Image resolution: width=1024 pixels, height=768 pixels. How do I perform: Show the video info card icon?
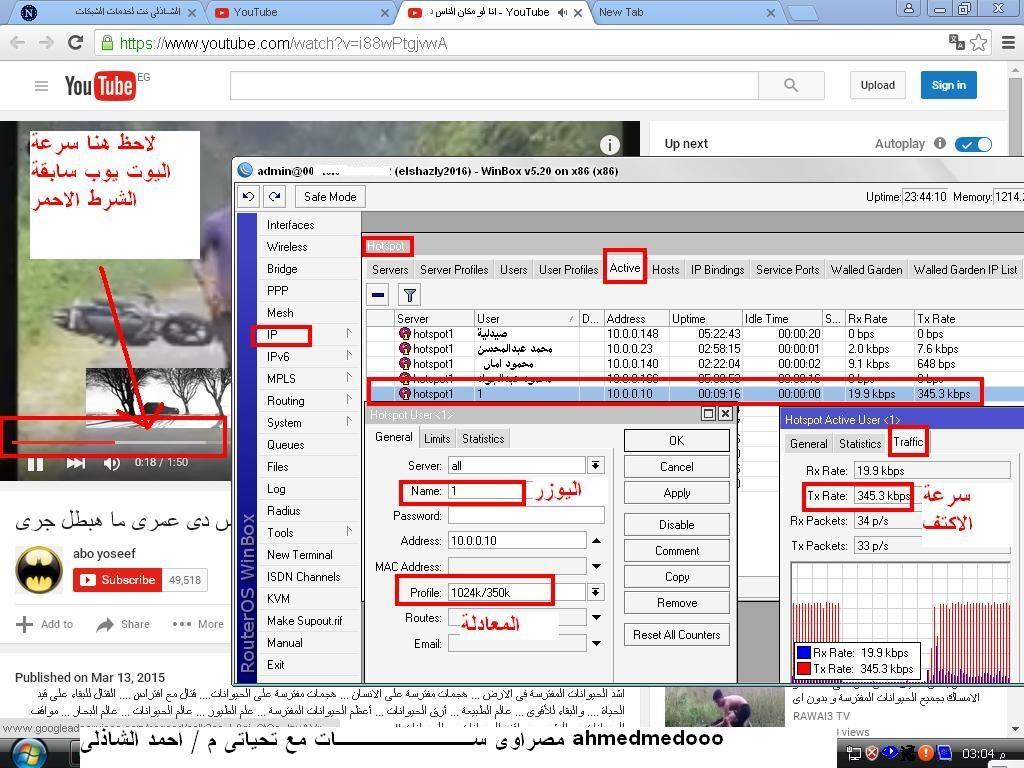609,145
